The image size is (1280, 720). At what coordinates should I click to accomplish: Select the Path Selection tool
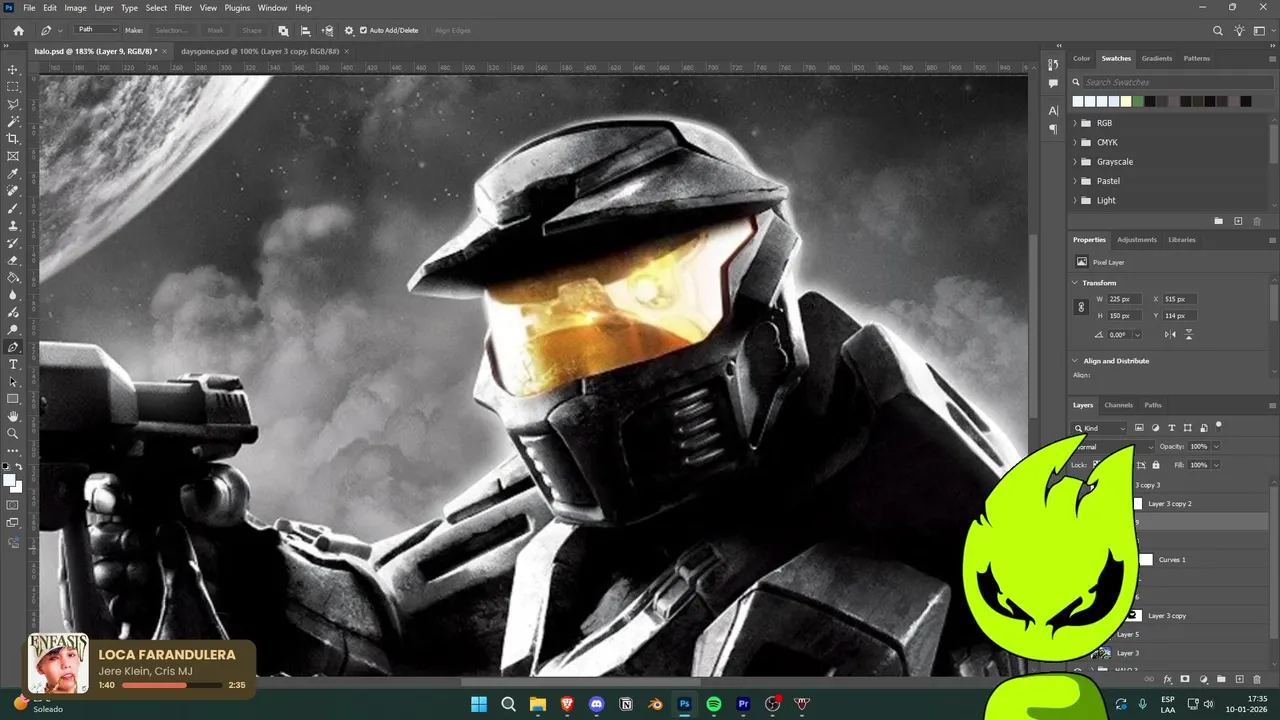tap(13, 382)
